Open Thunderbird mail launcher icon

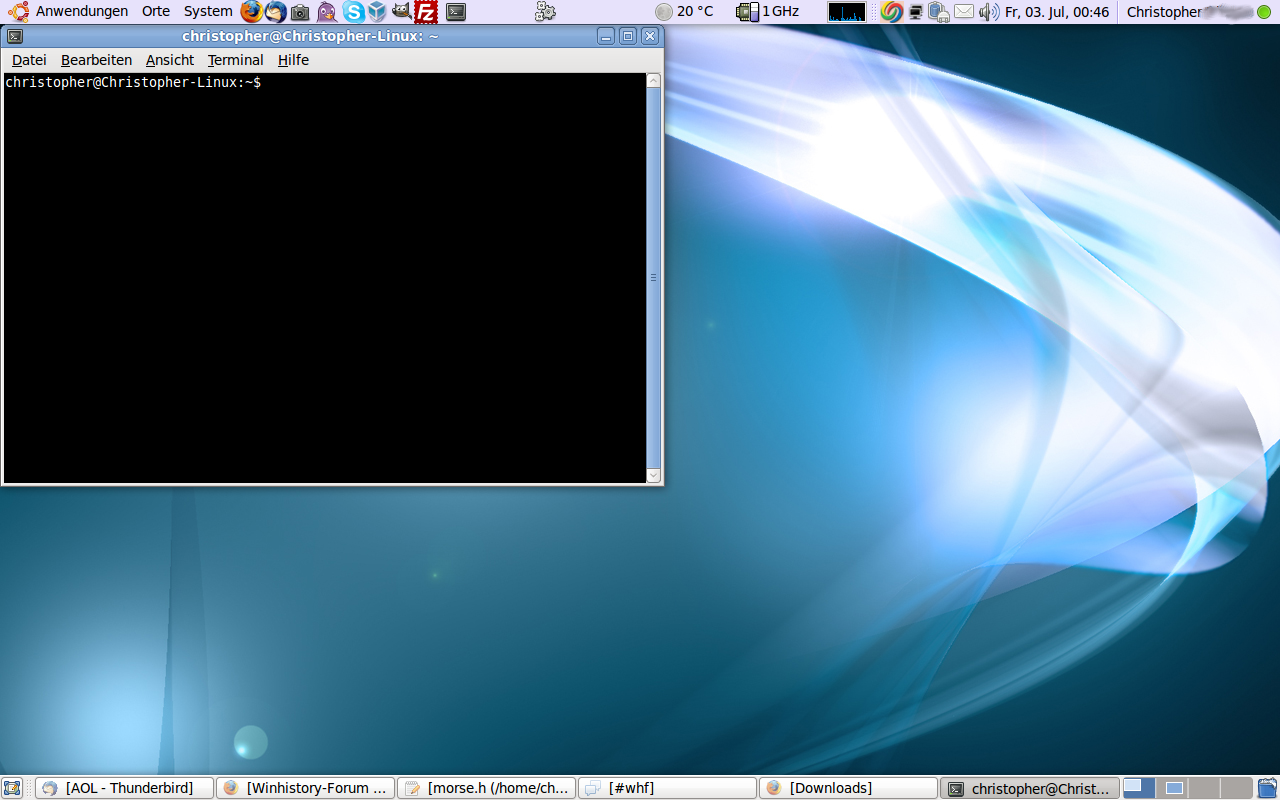[275, 12]
